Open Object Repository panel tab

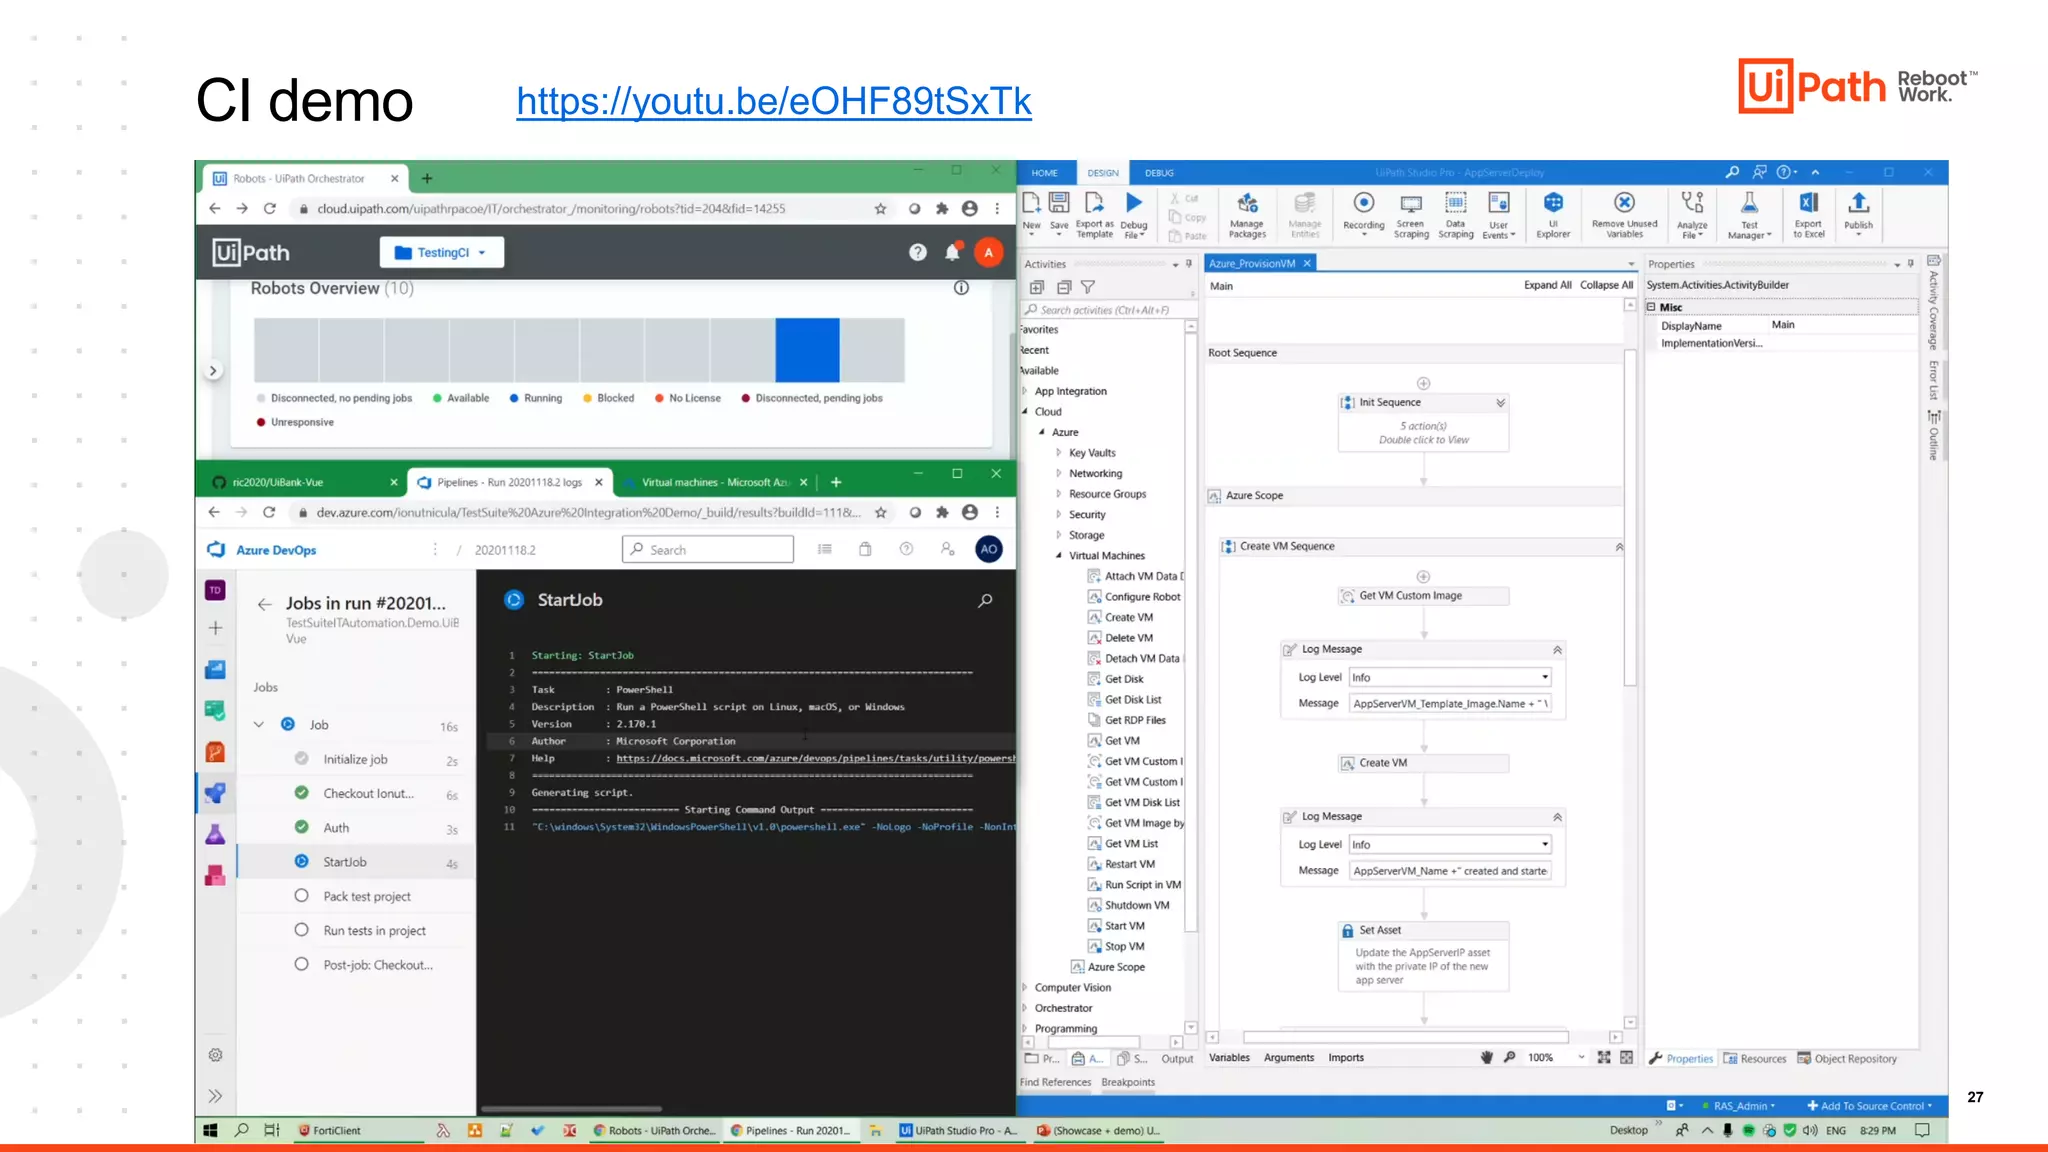[1847, 1058]
